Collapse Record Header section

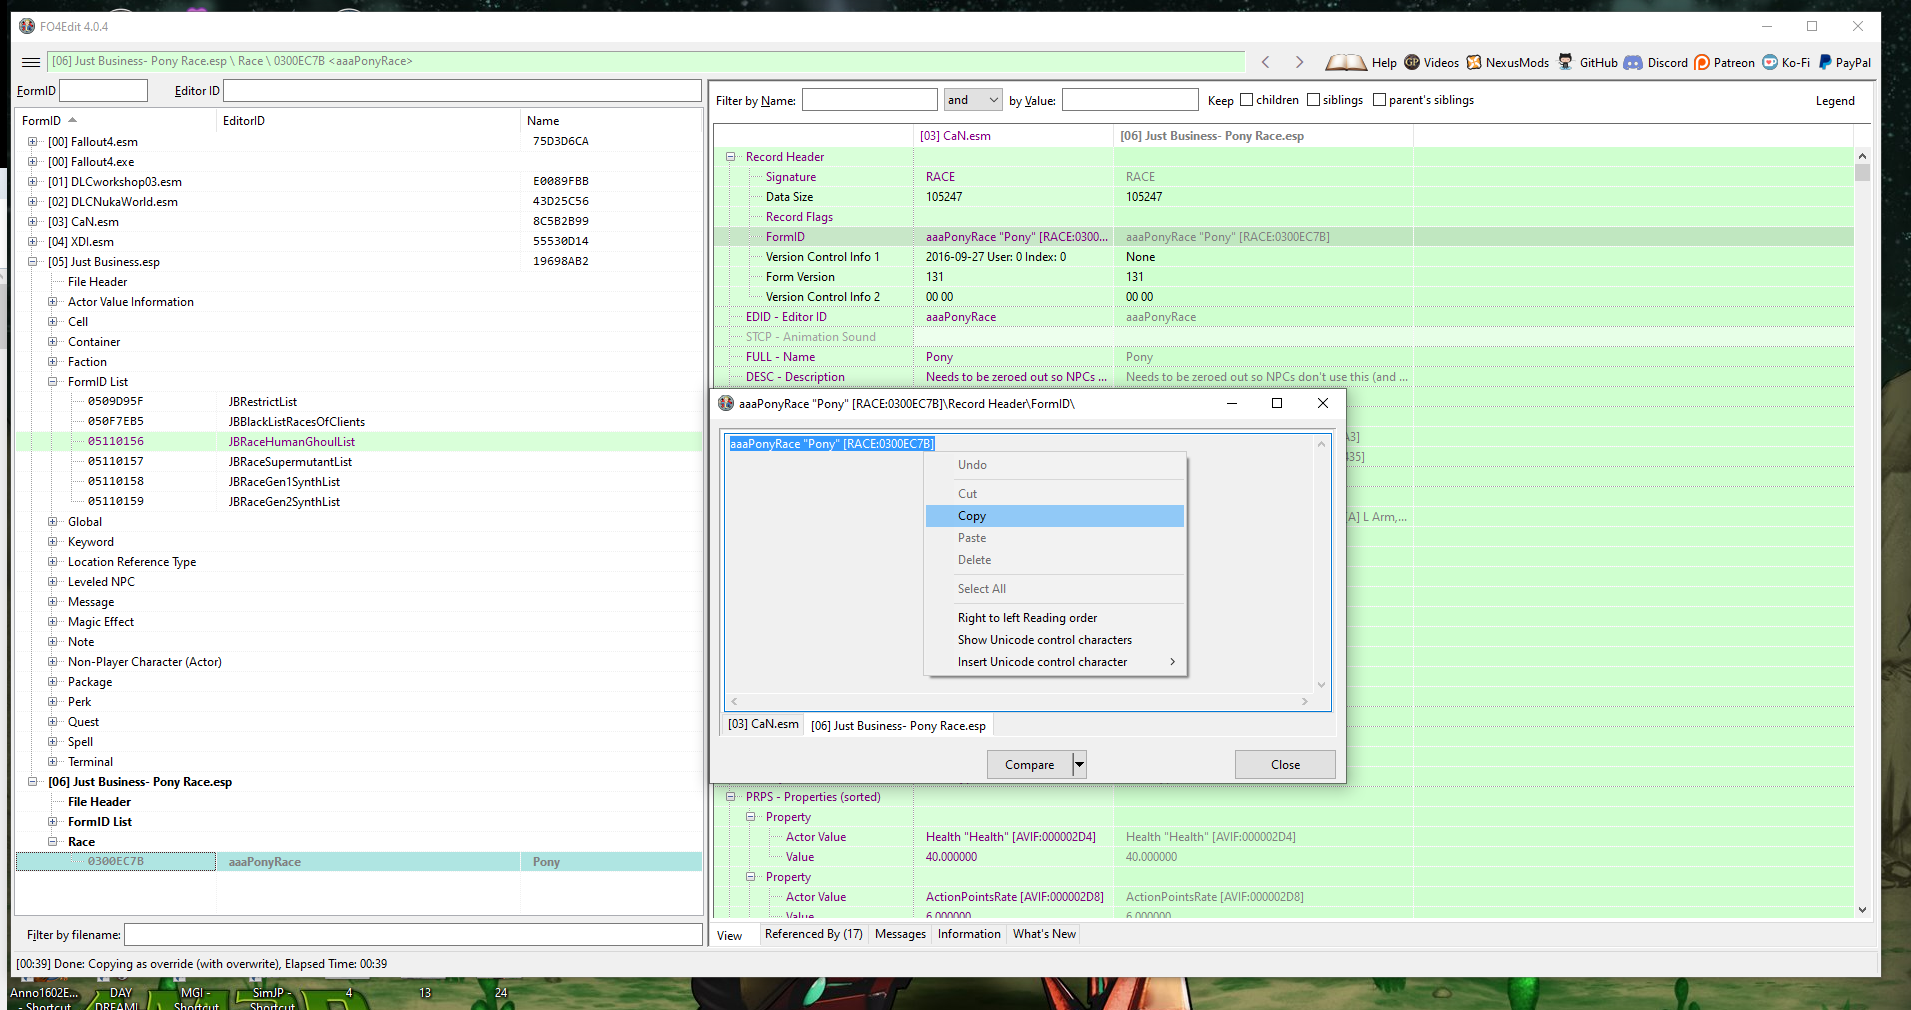(731, 157)
